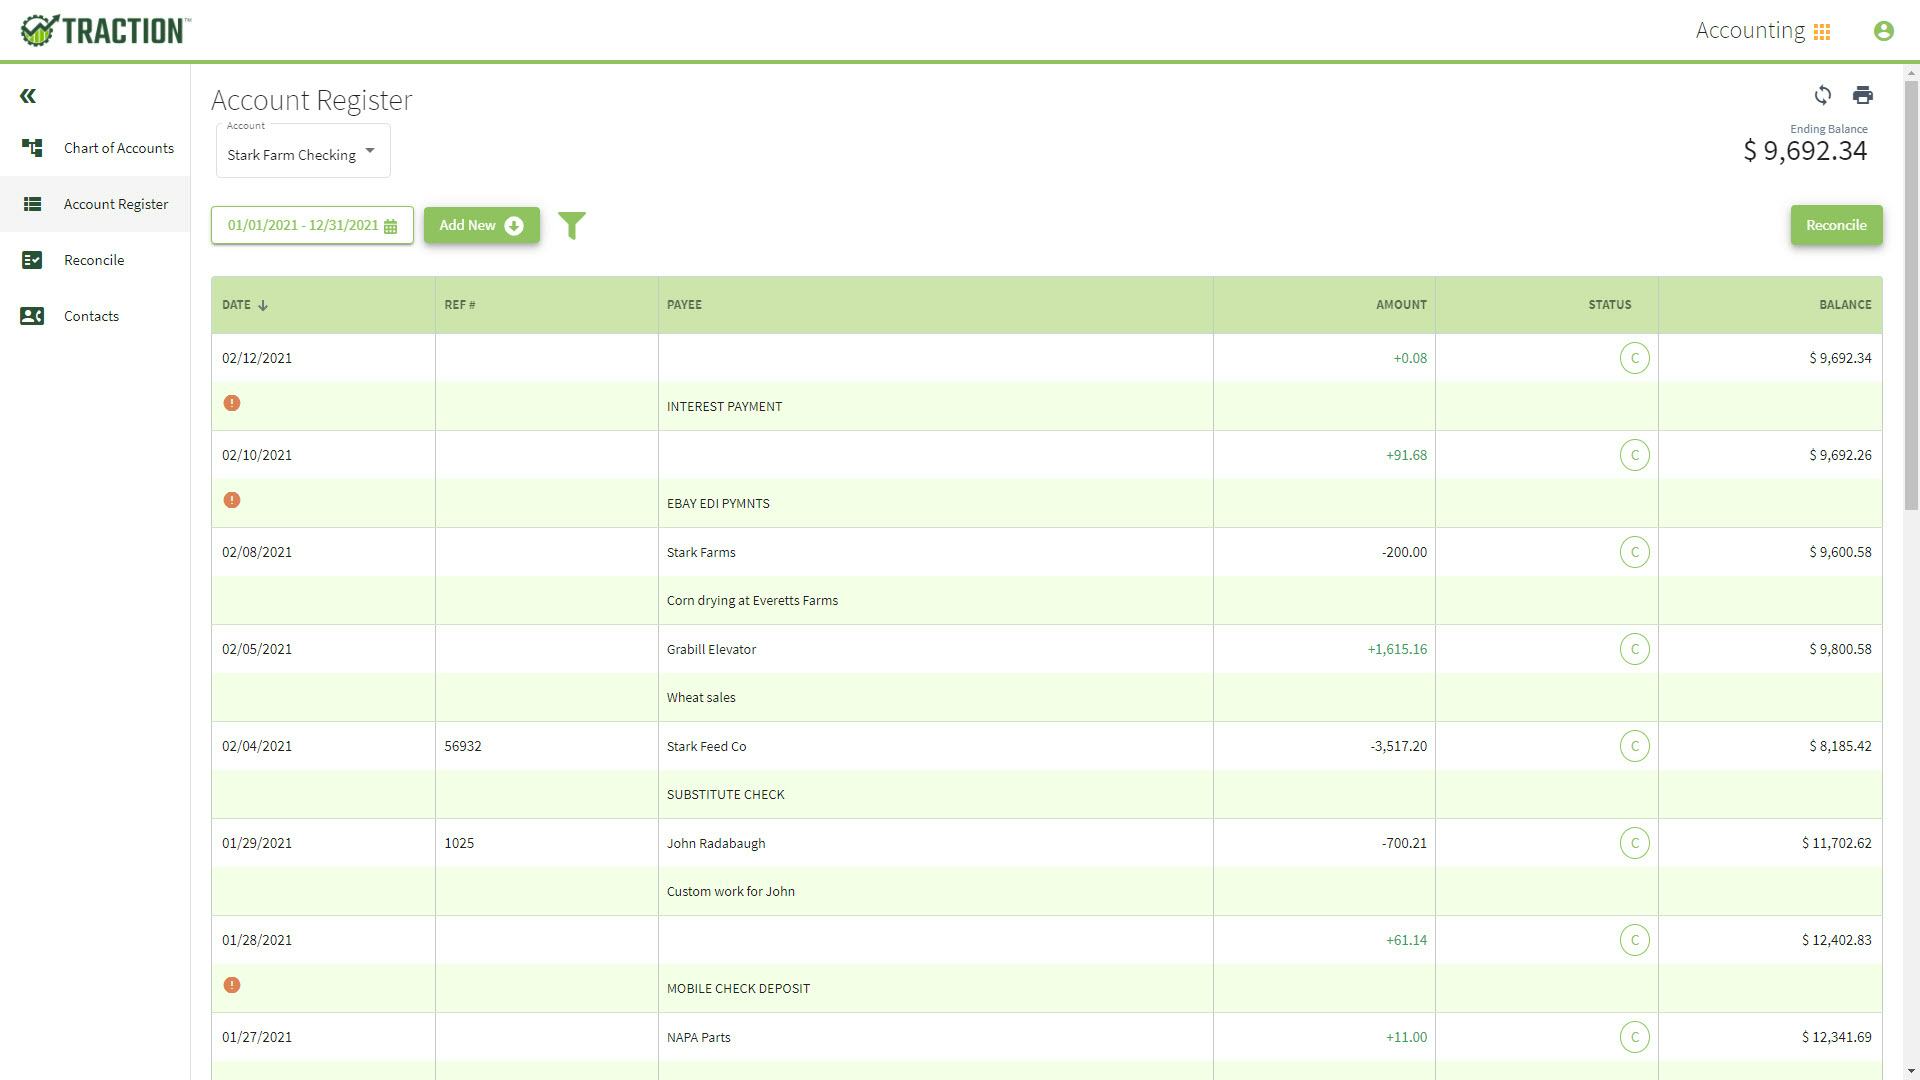This screenshot has height=1080, width=1920.
Task: Toggle cleared status for Stark Feed Co
Action: tap(1634, 746)
